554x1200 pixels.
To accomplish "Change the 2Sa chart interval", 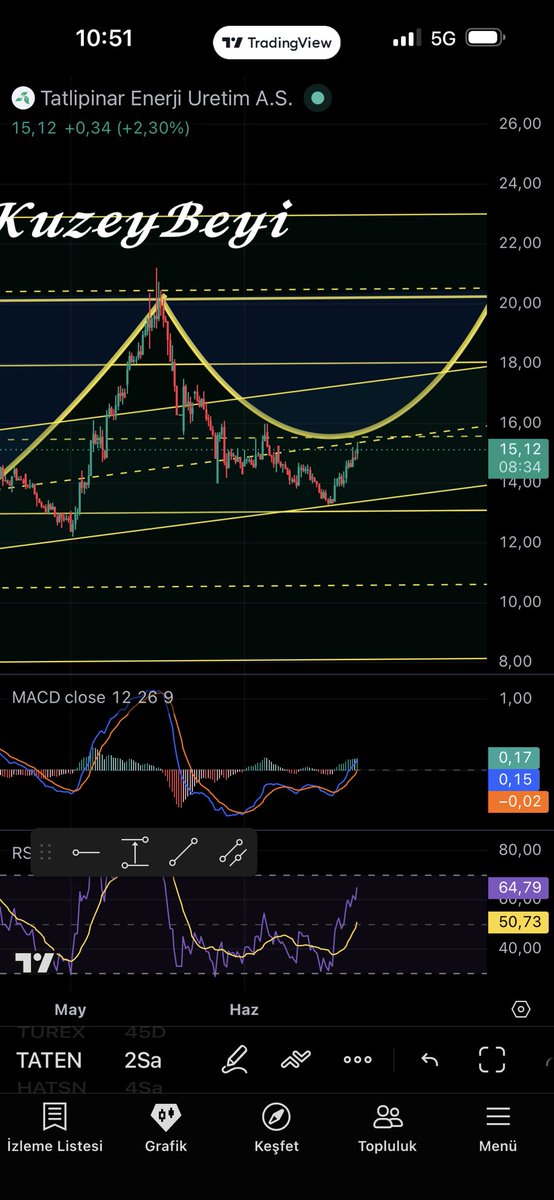I will (143, 1060).
